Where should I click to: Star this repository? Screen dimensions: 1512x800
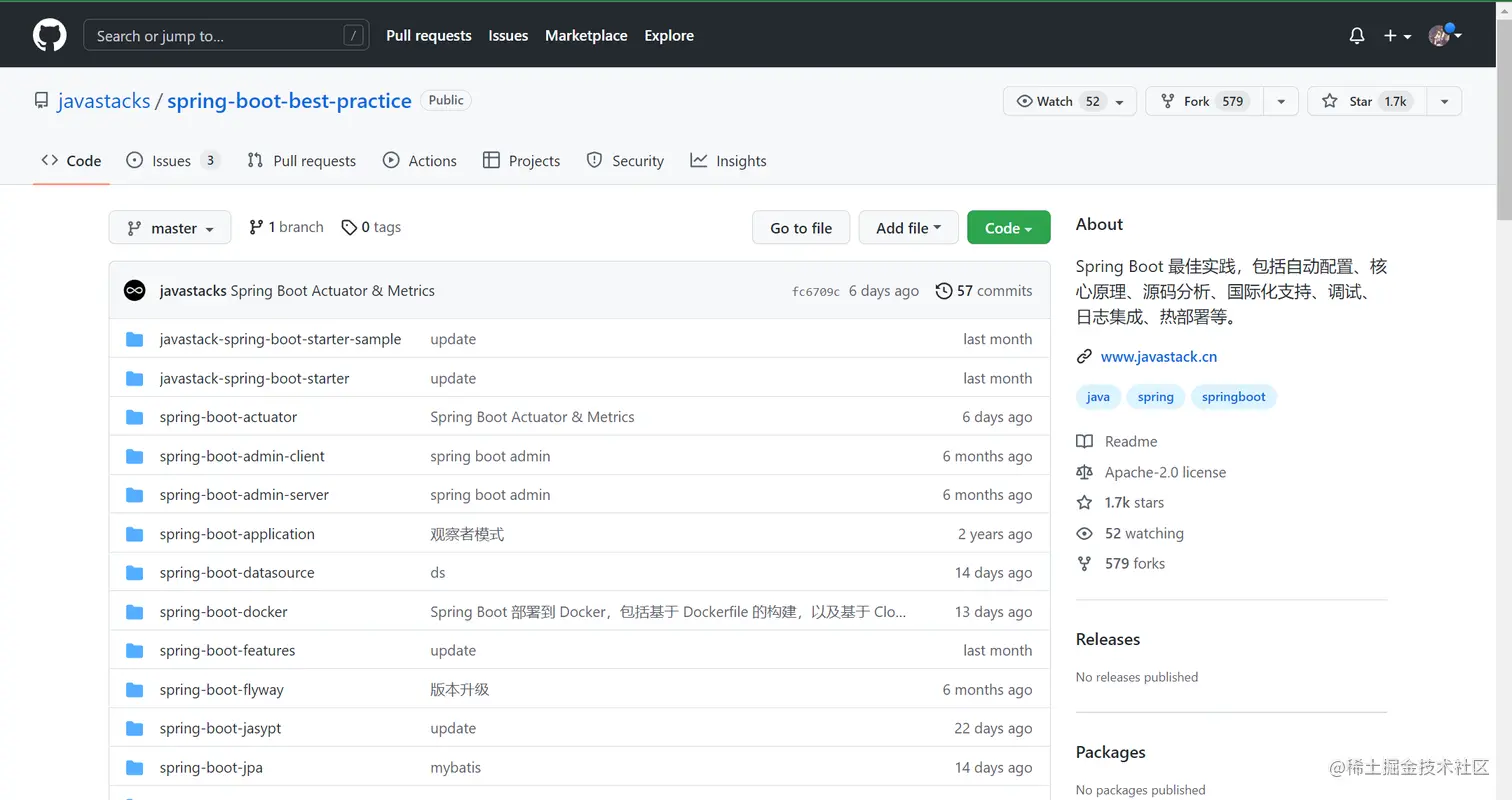pos(1366,101)
